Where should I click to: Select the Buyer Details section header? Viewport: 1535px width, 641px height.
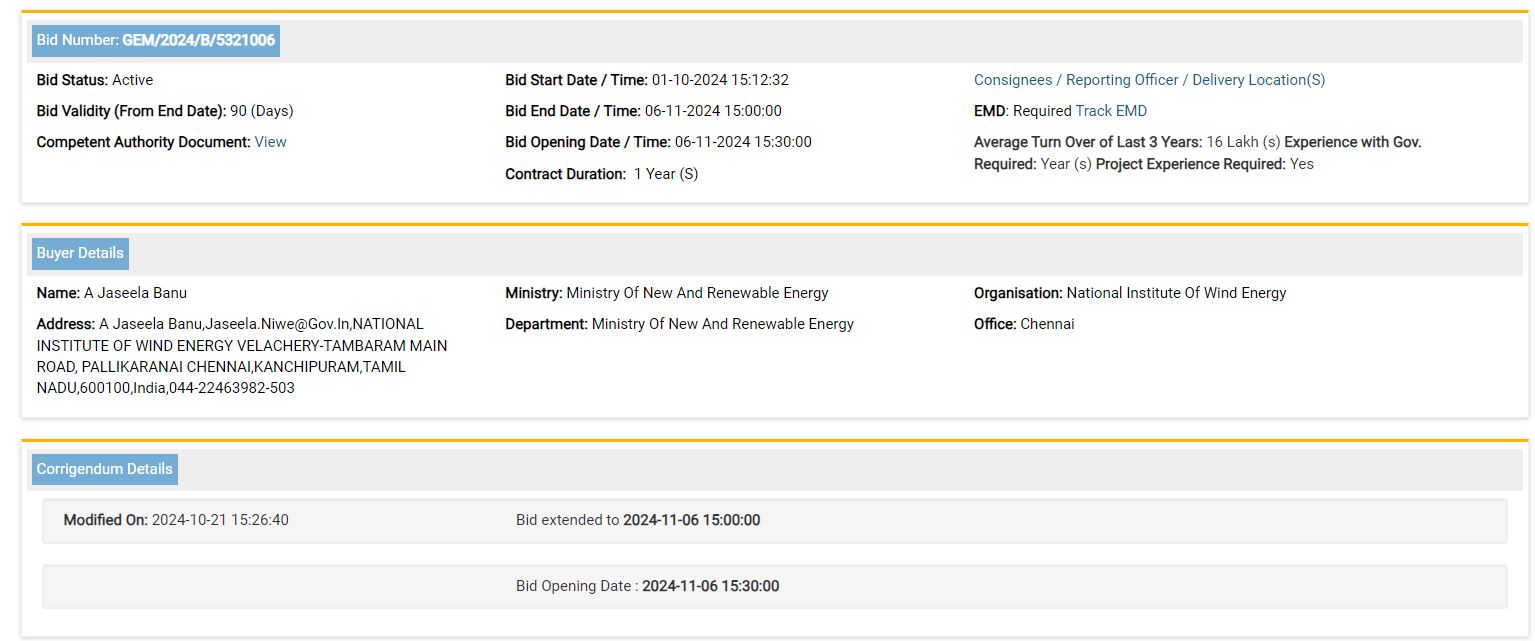pyautogui.click(x=80, y=253)
